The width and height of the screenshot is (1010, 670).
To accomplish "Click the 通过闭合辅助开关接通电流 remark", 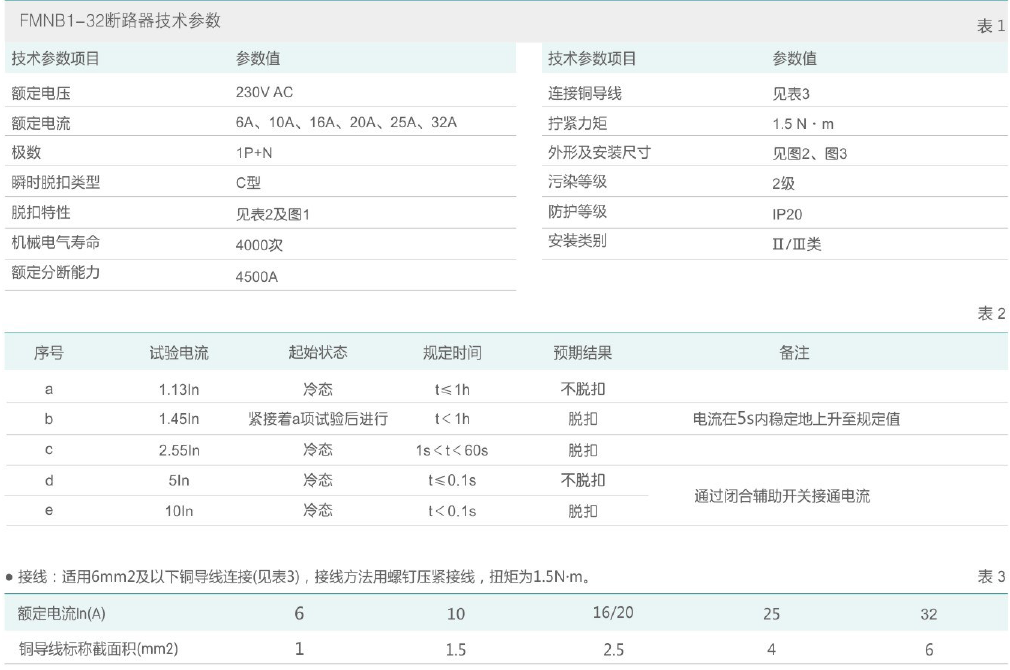I will click(782, 495).
